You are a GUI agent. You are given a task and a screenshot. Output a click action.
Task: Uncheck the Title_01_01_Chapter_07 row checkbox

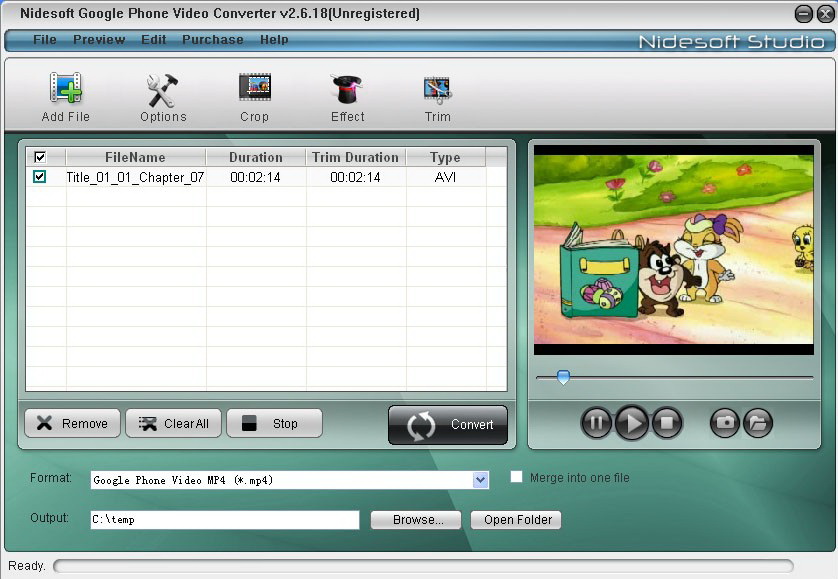click(x=40, y=176)
